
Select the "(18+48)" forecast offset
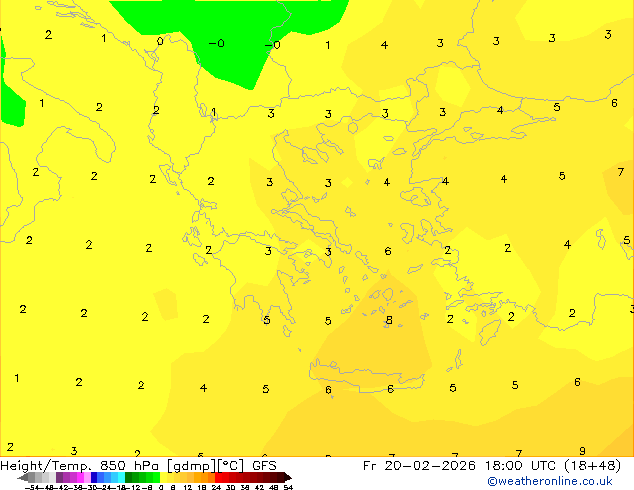pos(592,466)
